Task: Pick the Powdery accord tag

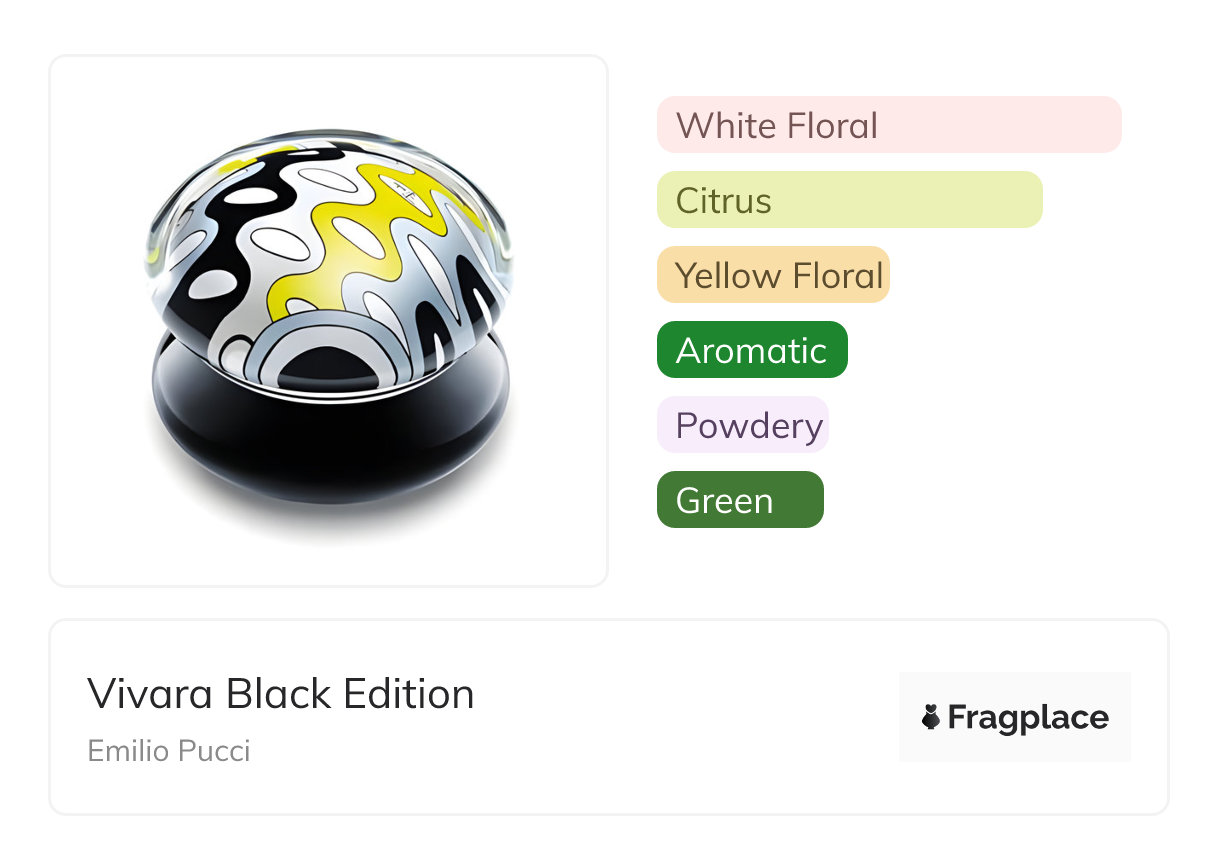Action: (742, 425)
